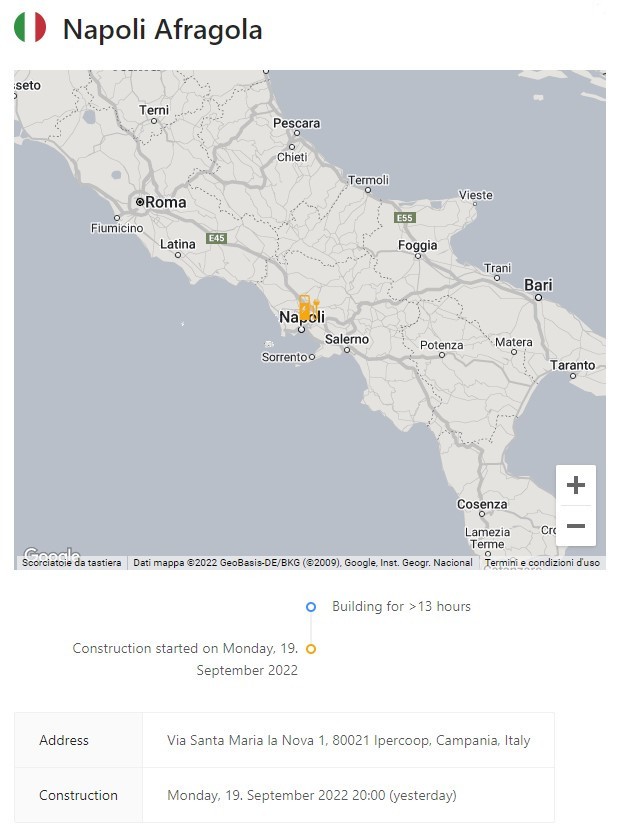Viewport: 621px width, 830px height.
Task: Click the 'Matera' label on the map
Action: pos(514,342)
